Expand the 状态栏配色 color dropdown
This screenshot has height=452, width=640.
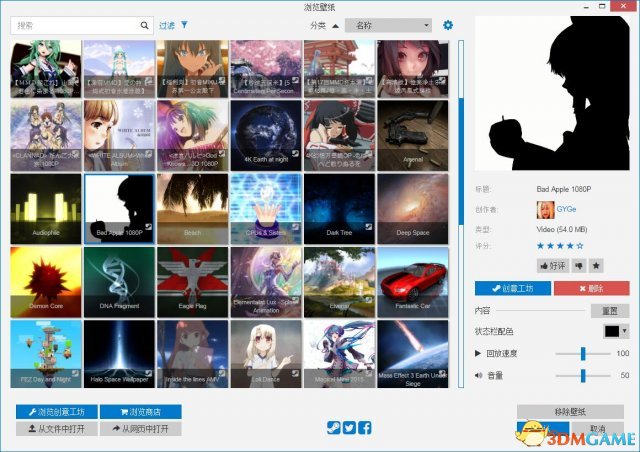click(616, 331)
